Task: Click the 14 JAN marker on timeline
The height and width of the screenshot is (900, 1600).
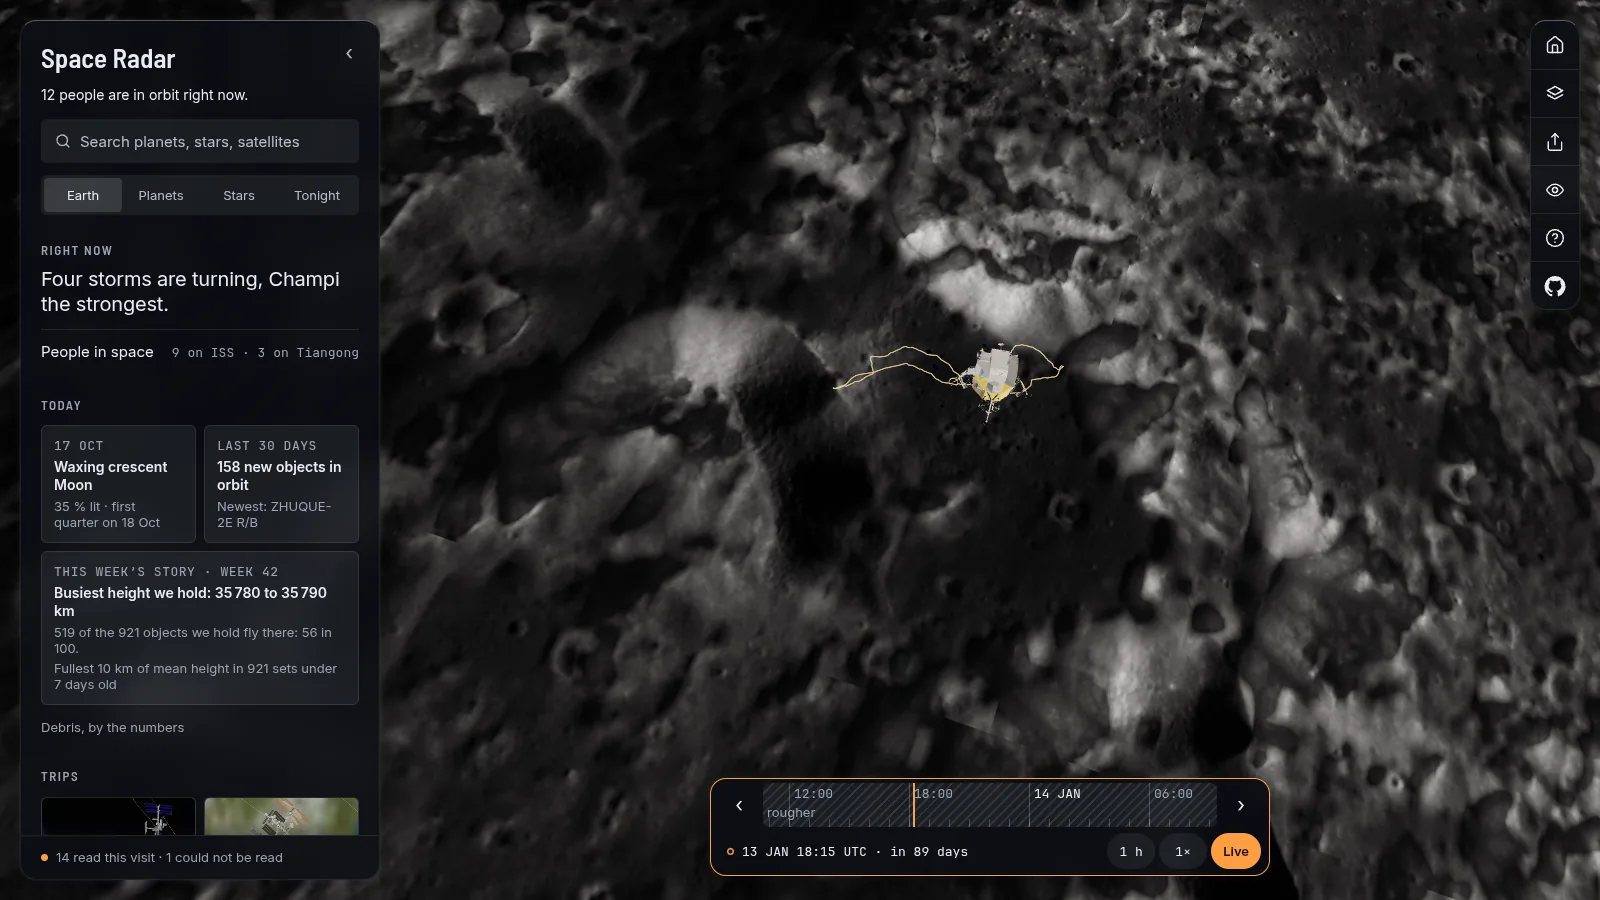Action: point(1057,794)
